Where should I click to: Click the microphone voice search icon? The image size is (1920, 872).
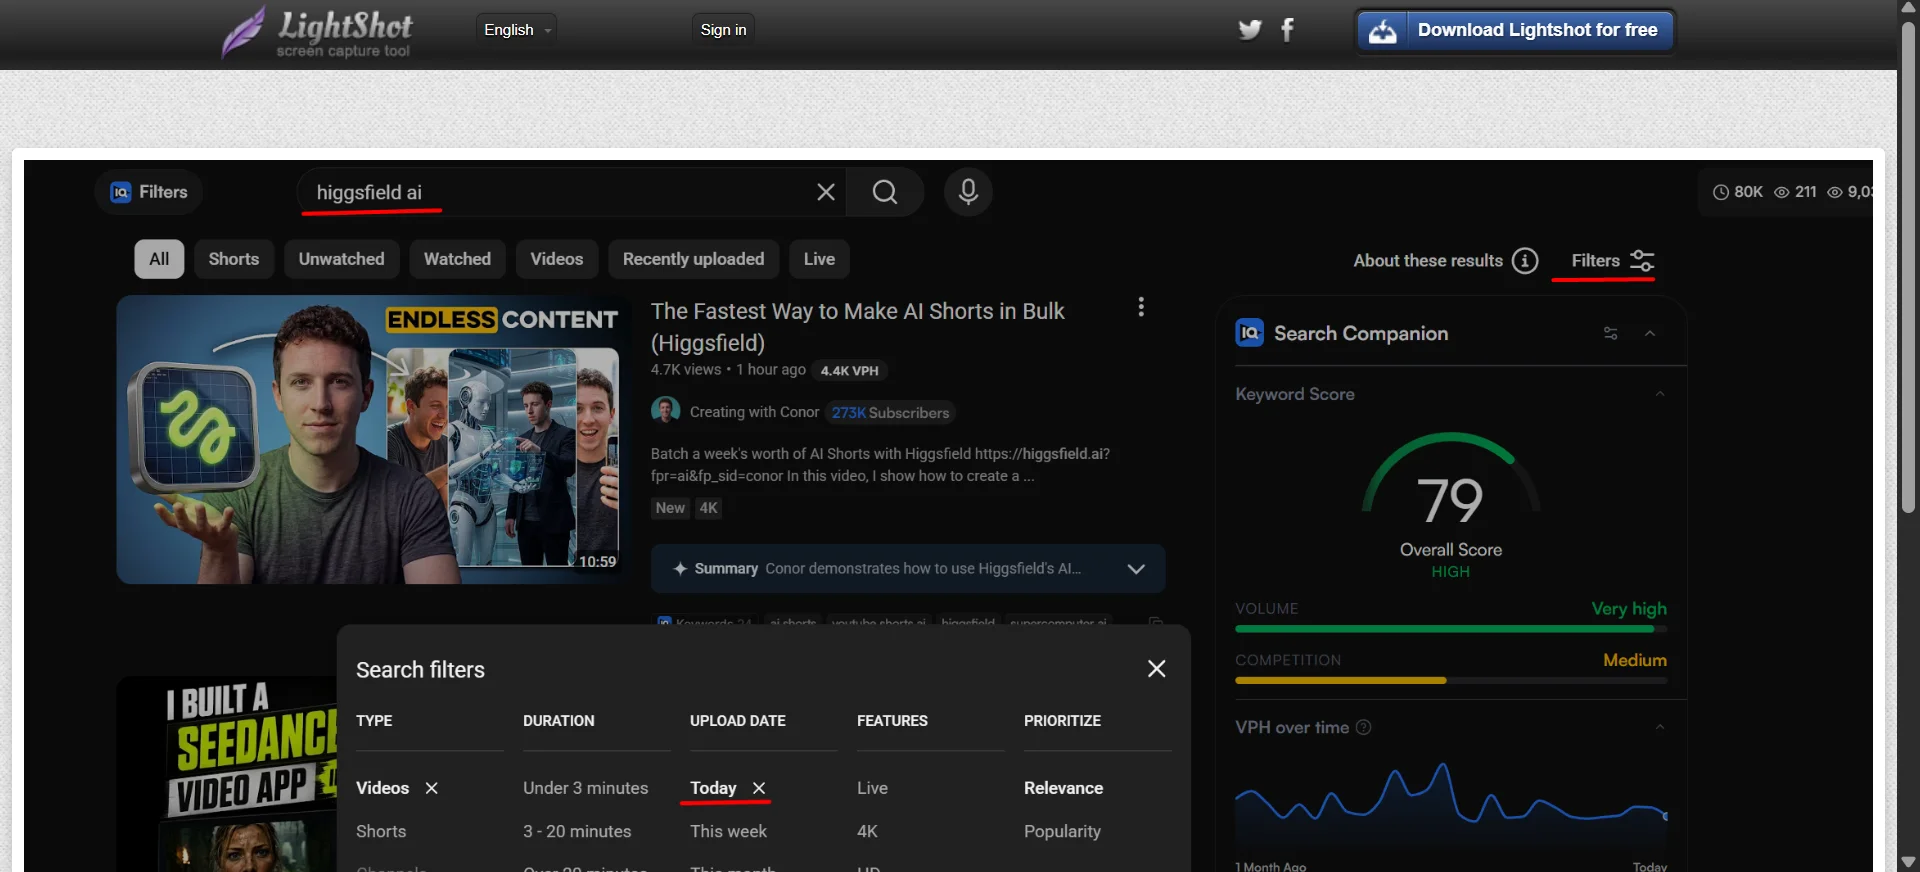tap(968, 192)
